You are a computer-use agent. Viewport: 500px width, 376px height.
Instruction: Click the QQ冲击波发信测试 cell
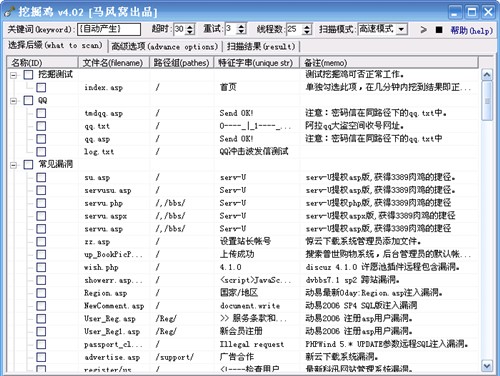coord(254,152)
